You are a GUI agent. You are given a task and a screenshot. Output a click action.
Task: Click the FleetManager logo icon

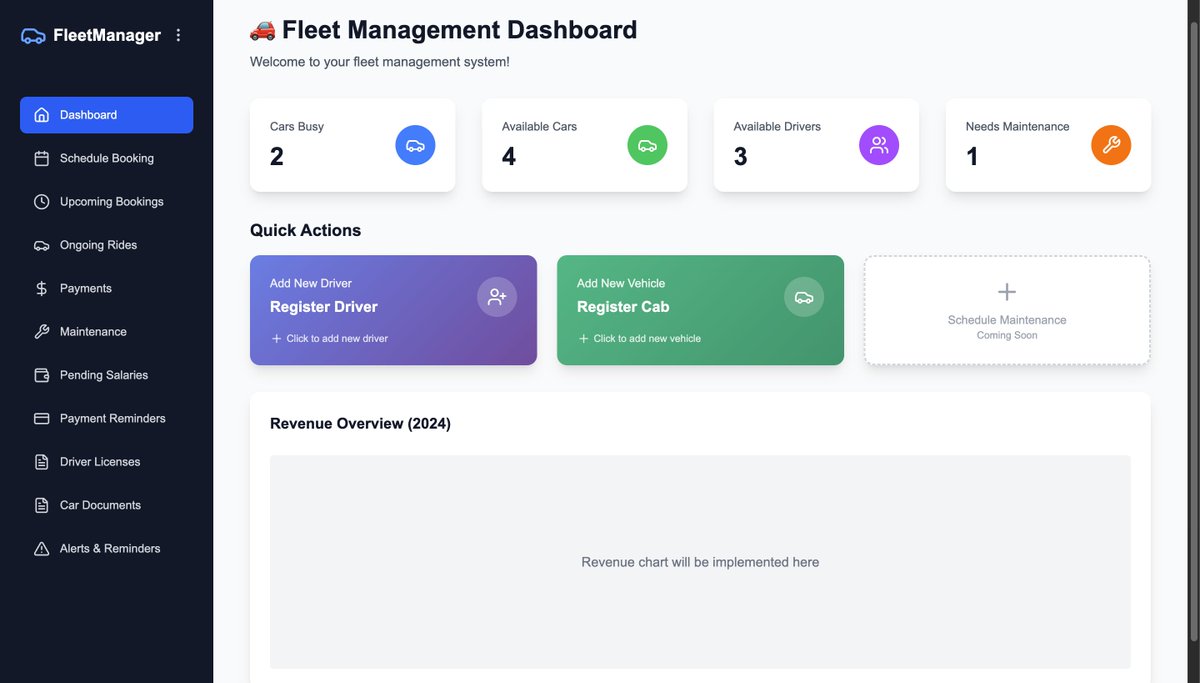click(32, 34)
